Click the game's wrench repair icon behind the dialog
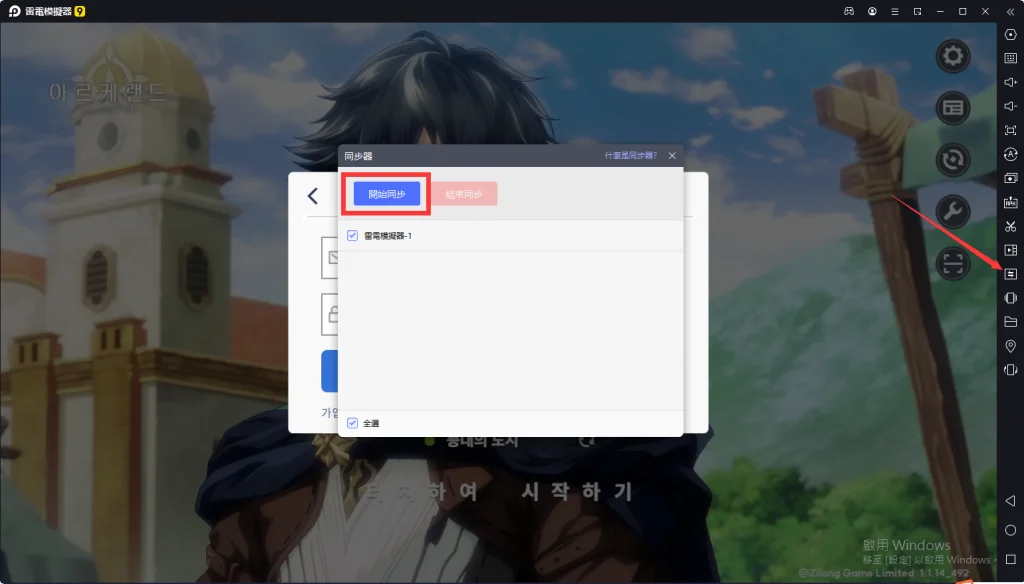This screenshot has width=1024, height=584. (x=953, y=212)
